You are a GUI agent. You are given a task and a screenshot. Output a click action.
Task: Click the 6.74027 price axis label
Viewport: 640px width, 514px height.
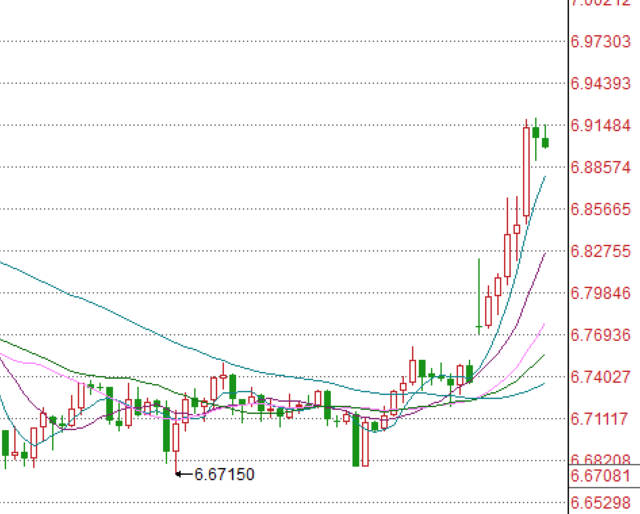coord(600,376)
